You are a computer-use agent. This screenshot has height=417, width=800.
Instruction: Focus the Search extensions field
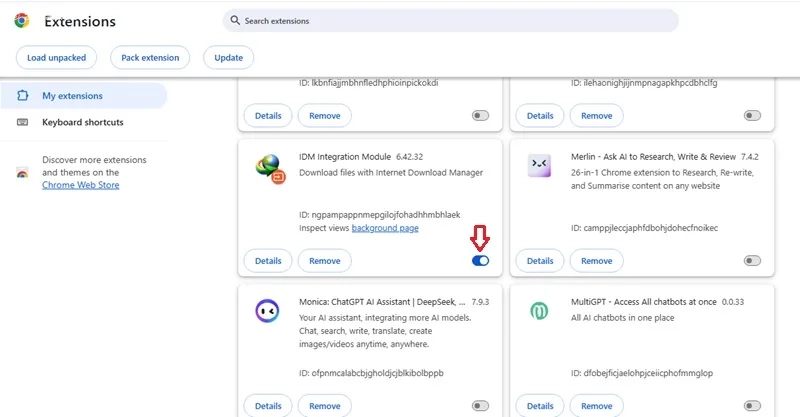[451, 20]
